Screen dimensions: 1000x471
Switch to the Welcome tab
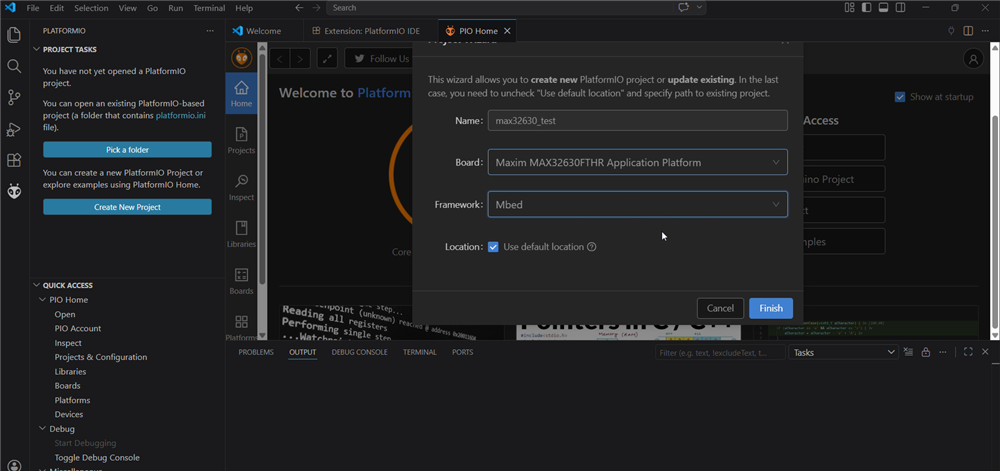[x=263, y=31]
